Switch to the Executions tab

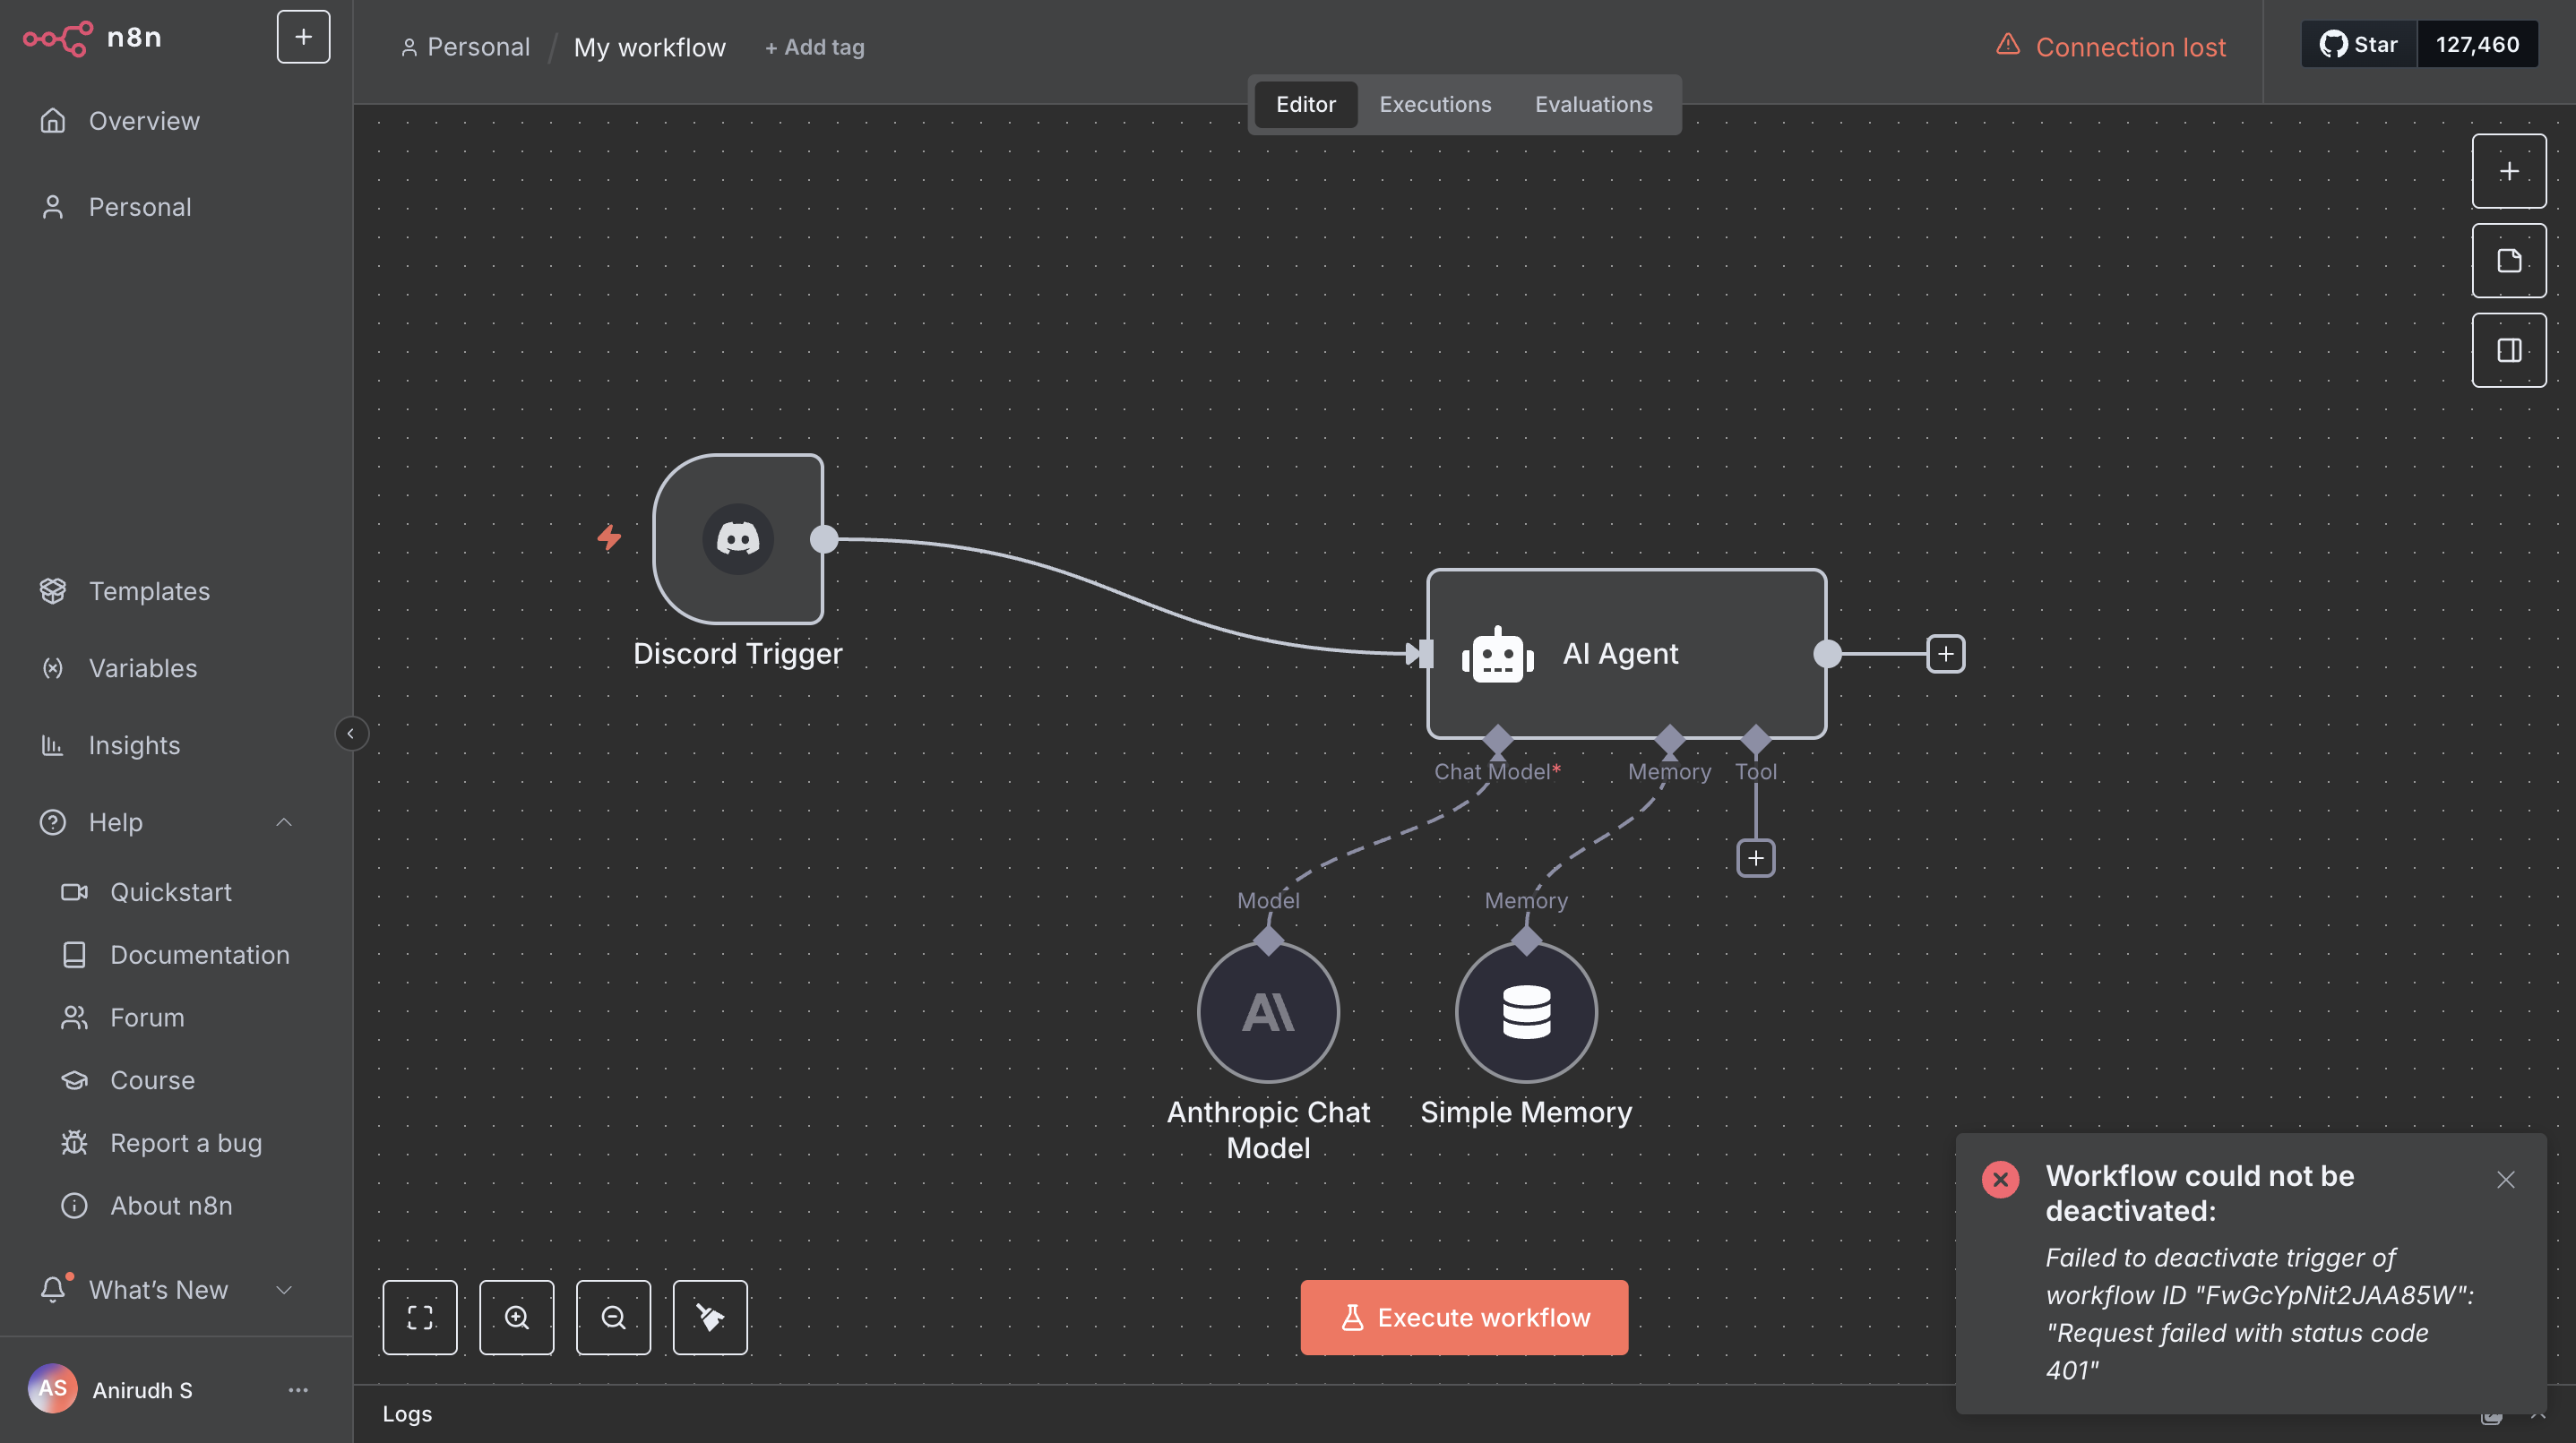click(x=1434, y=104)
